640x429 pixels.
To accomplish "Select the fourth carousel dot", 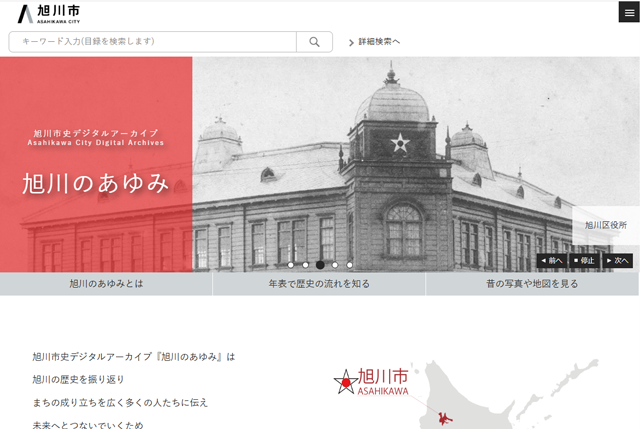I will [335, 265].
